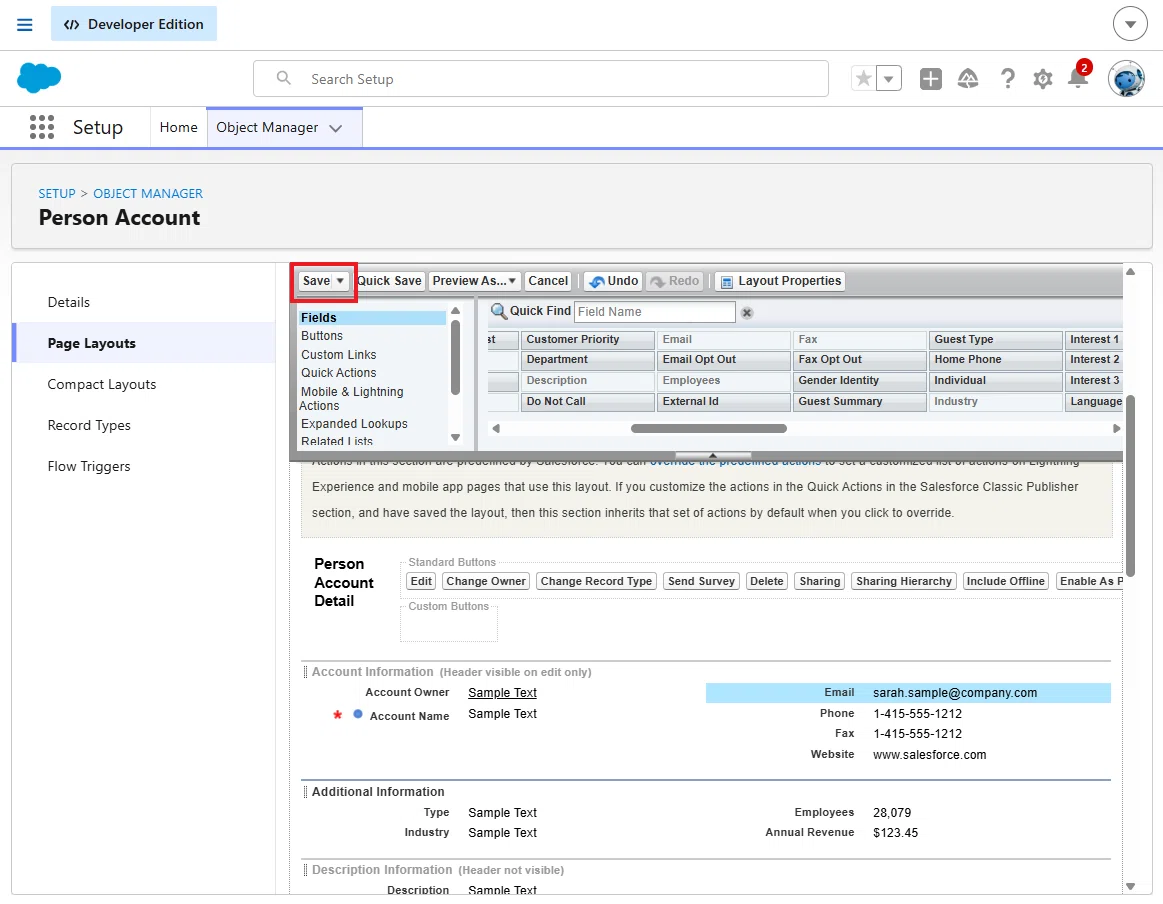Click the Additional Information section header
Screen dimensions: 1163x904
378,792
